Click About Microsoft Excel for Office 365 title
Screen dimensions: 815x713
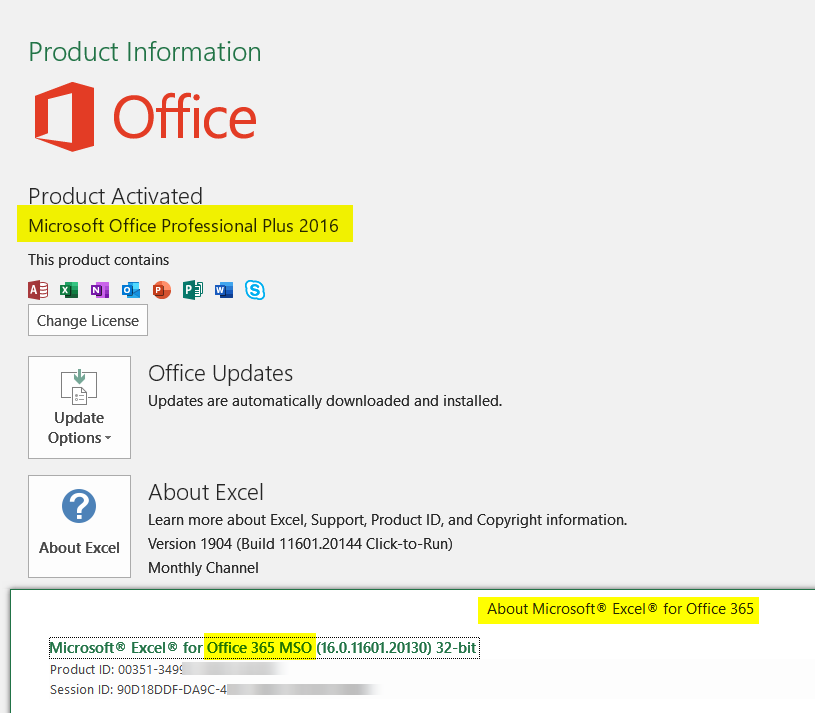tap(620, 609)
